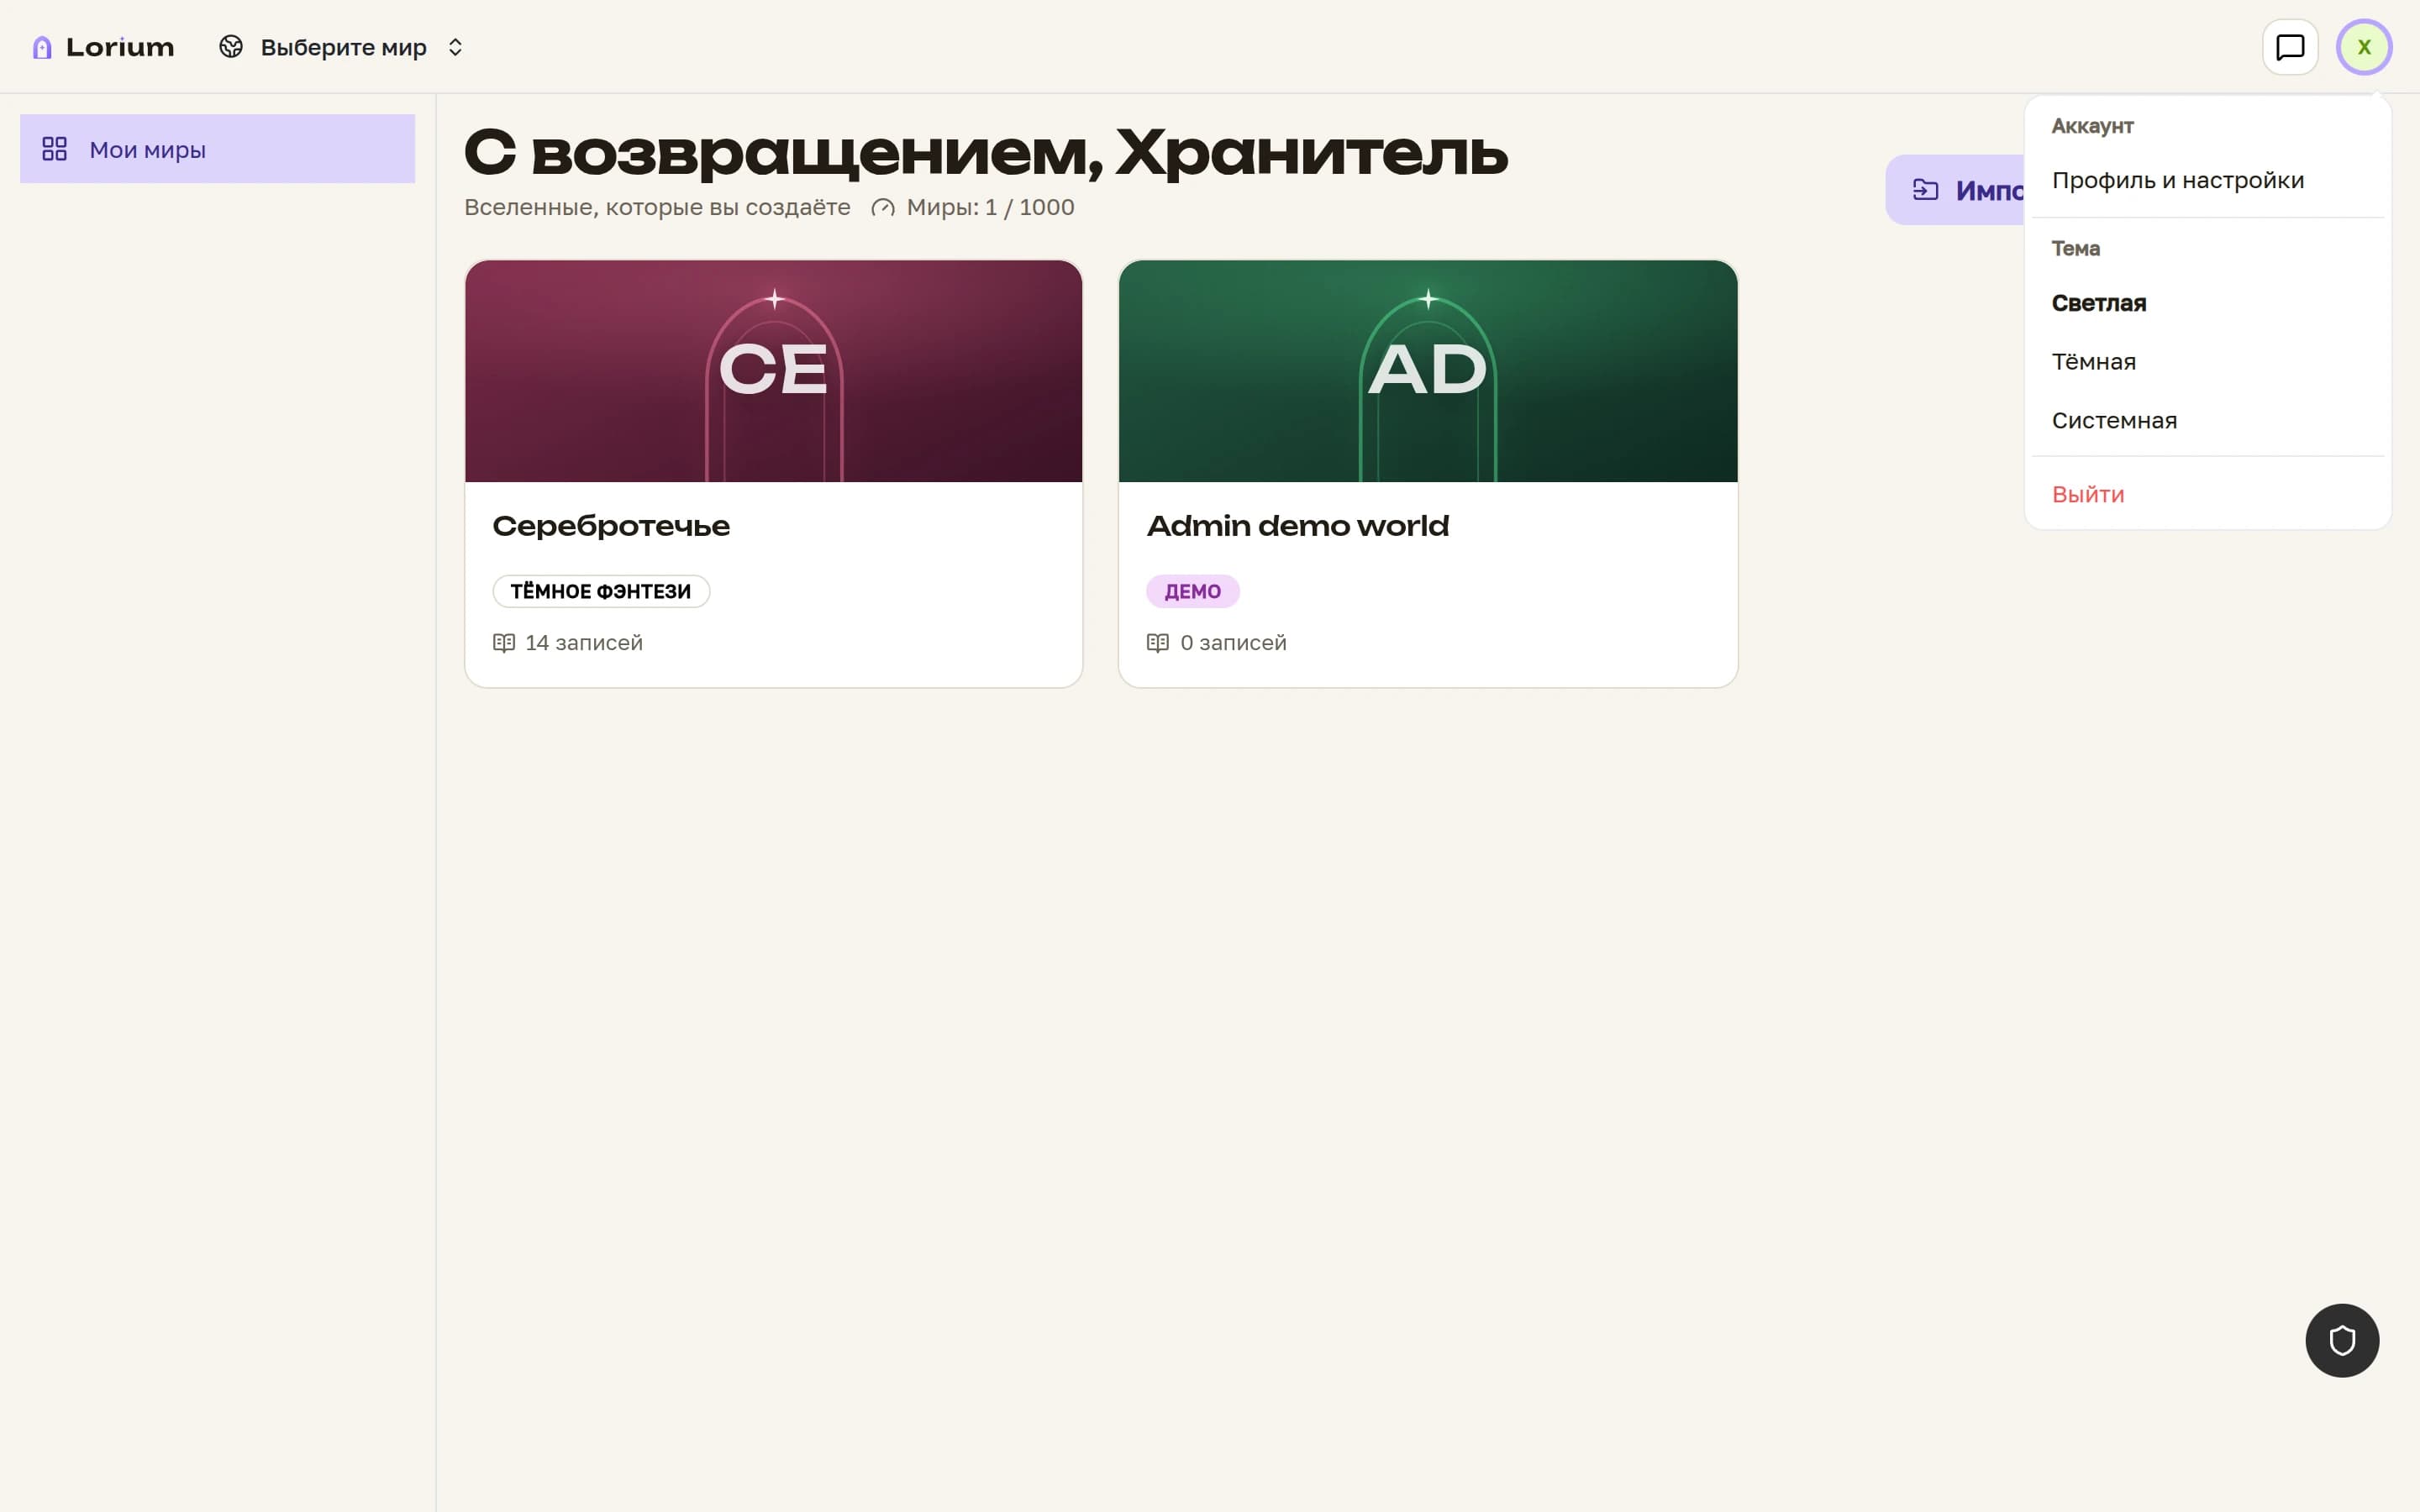Screen dimensions: 2420x1512
Task: Click the text 14 записей
Action: pos(584,643)
